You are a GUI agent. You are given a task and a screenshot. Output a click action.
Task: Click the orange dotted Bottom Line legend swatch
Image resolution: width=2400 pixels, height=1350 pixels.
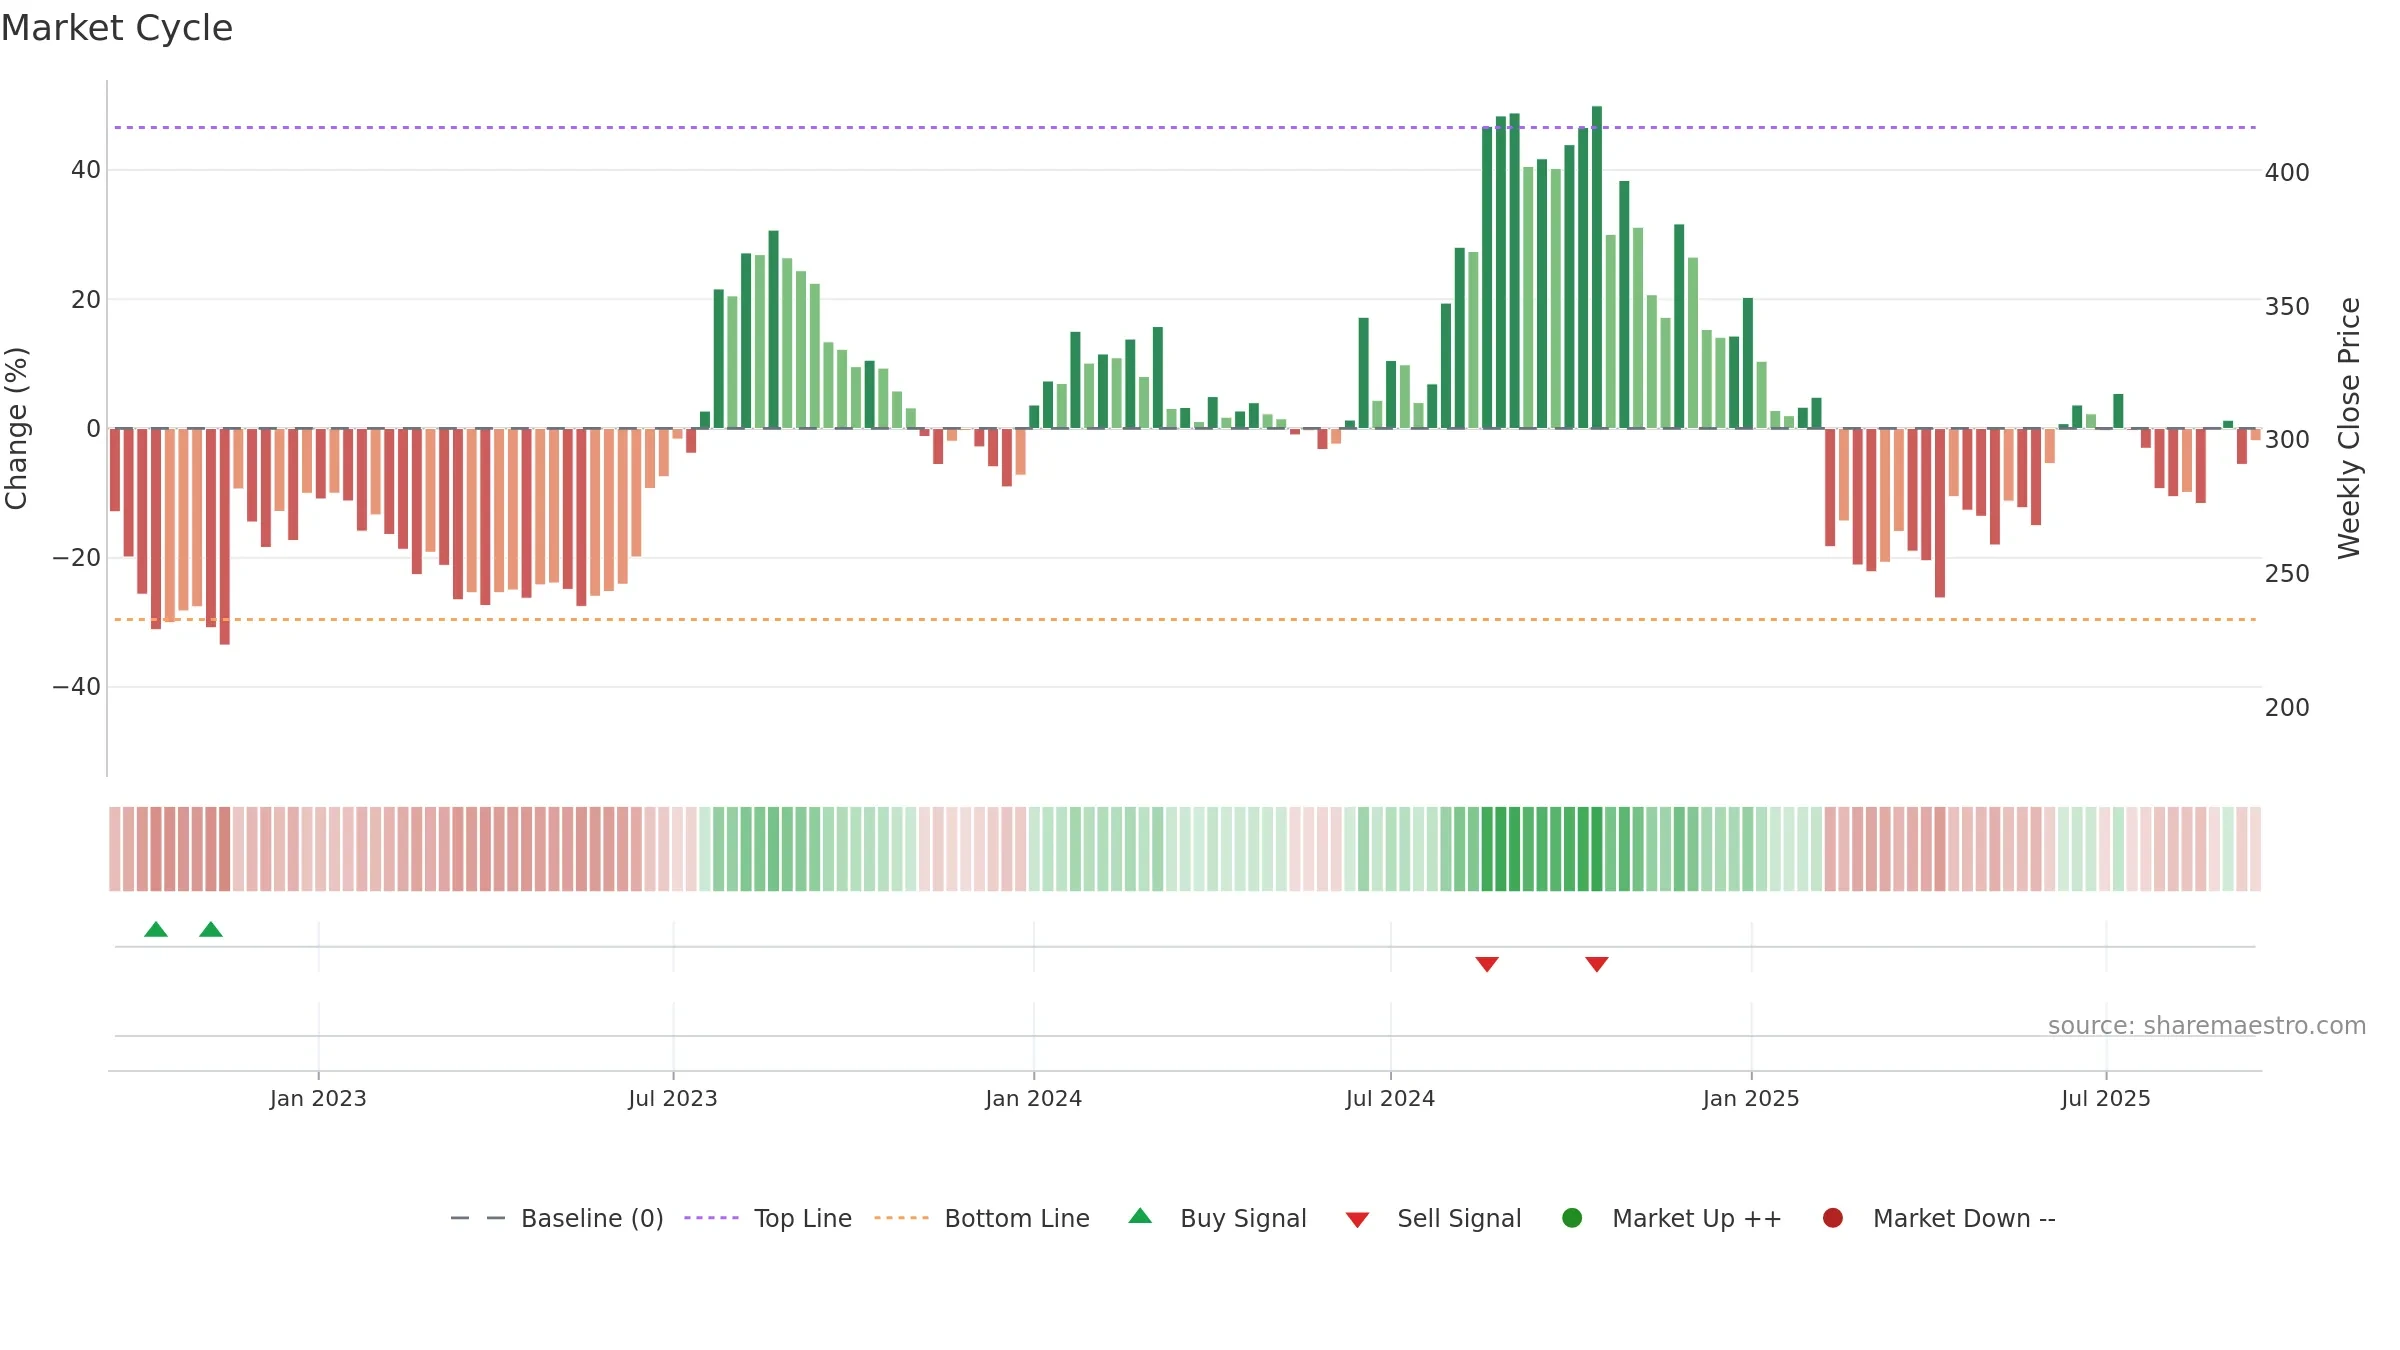click(901, 1218)
